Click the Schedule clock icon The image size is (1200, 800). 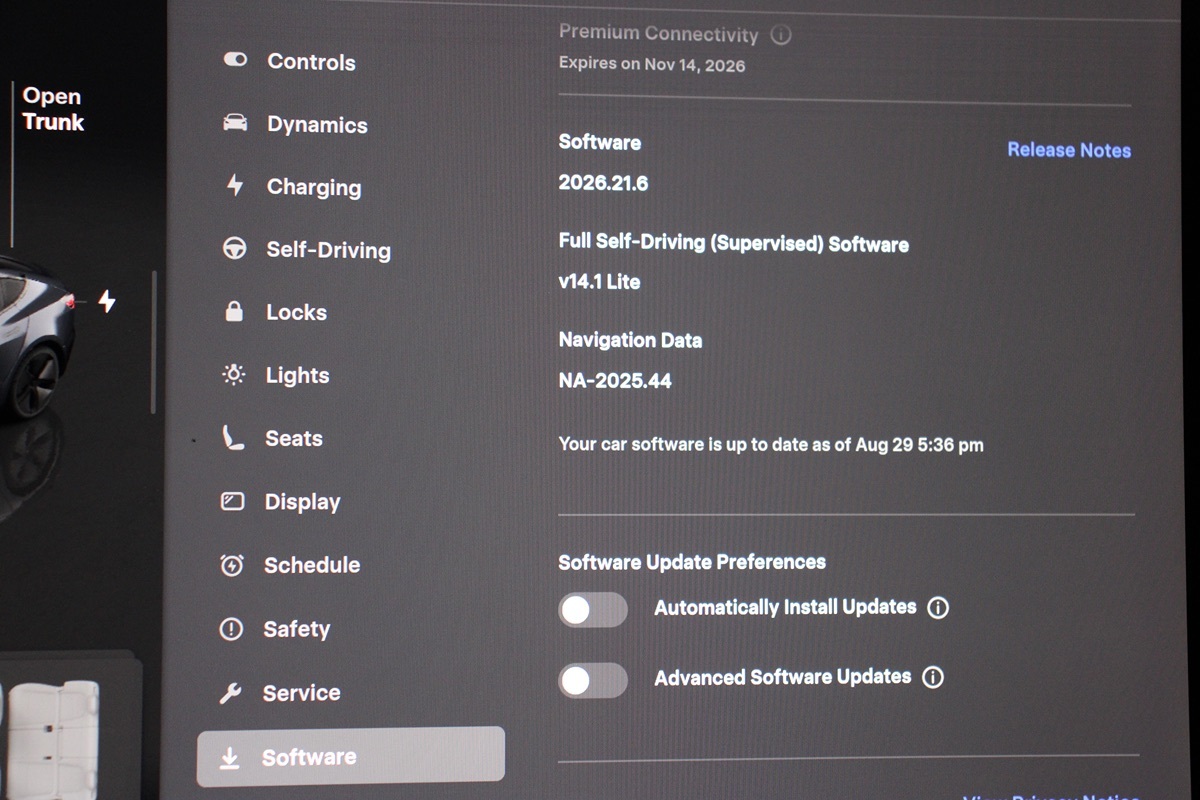[x=231, y=565]
